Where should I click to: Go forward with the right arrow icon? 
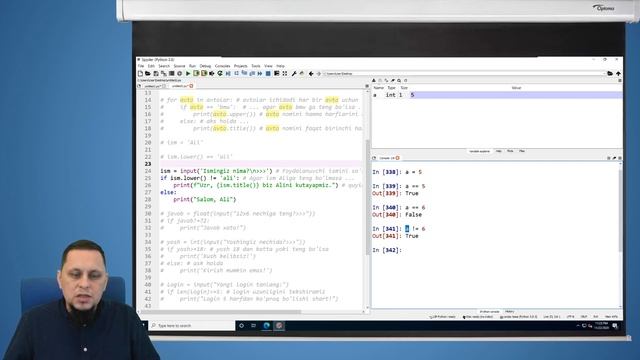319,73
